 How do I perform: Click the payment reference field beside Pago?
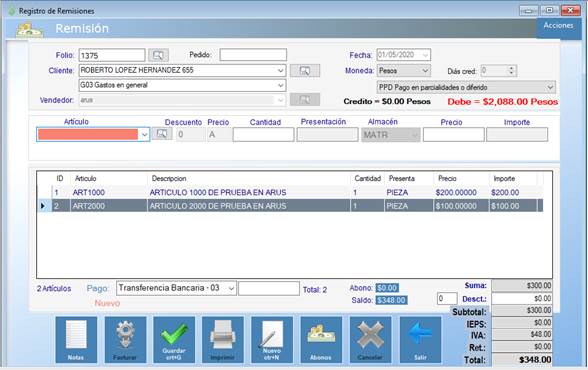269,288
